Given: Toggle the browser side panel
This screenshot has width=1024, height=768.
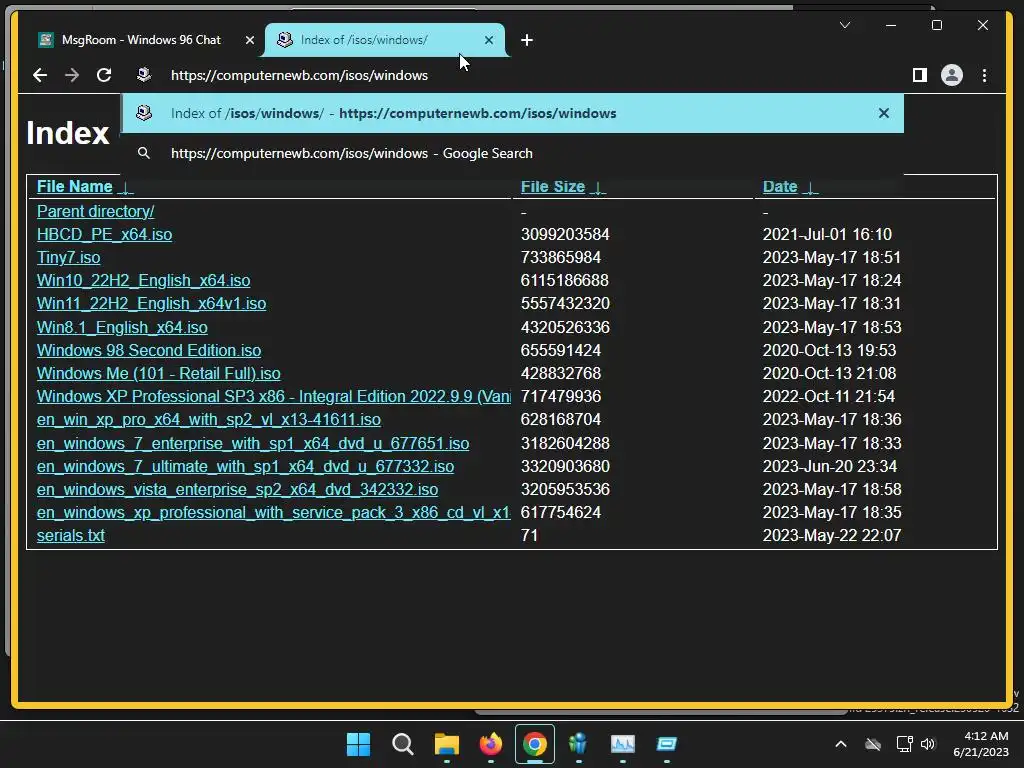Looking at the screenshot, I should click(x=920, y=75).
